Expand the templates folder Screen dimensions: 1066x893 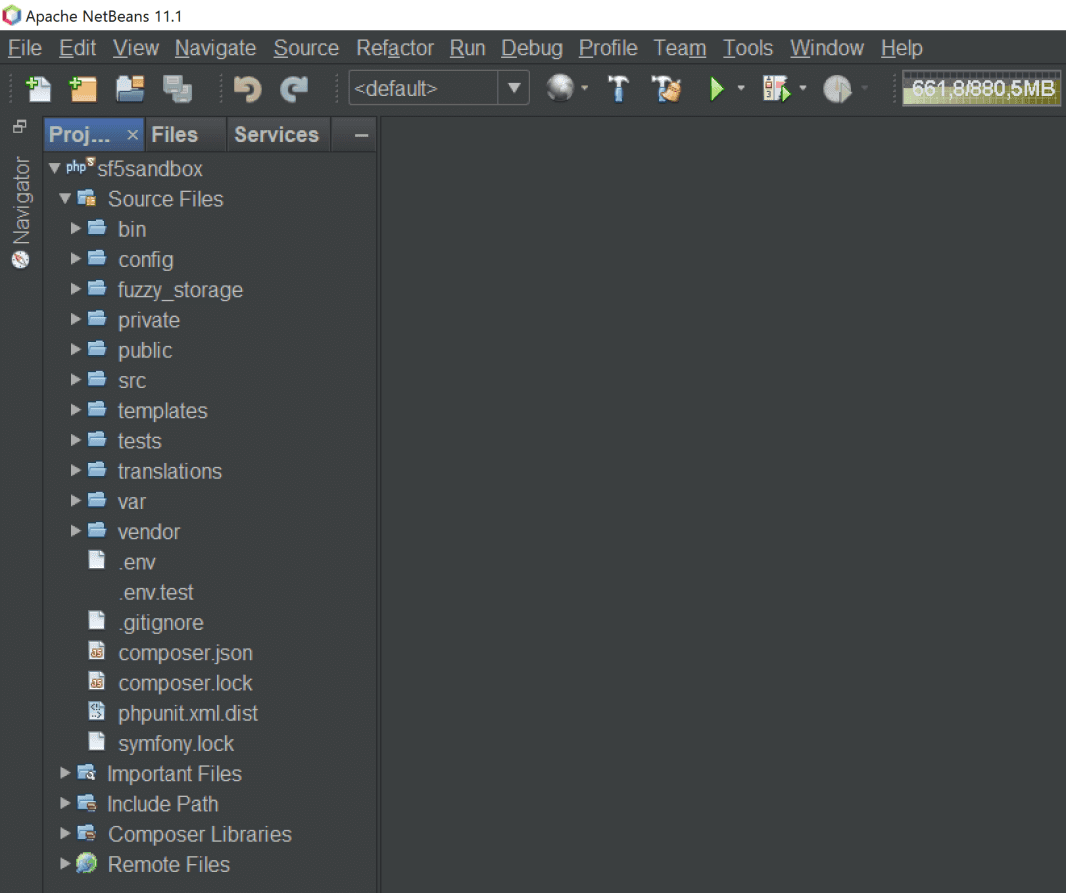click(75, 410)
